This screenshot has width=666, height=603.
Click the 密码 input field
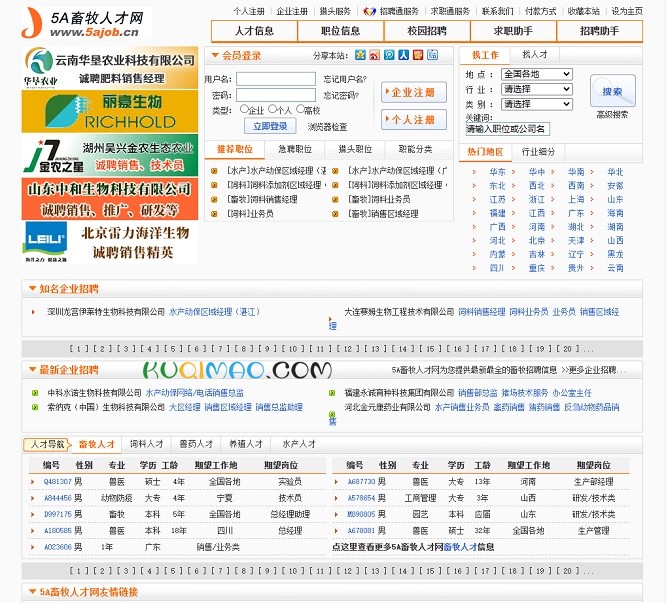pyautogui.click(x=276, y=95)
